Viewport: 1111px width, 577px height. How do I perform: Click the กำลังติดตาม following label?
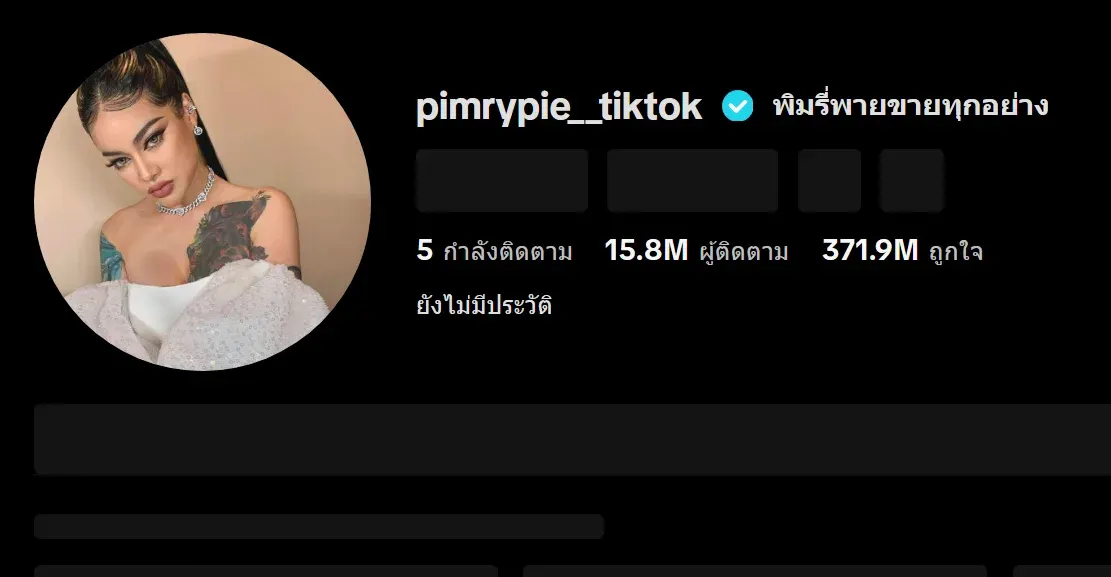click(507, 251)
